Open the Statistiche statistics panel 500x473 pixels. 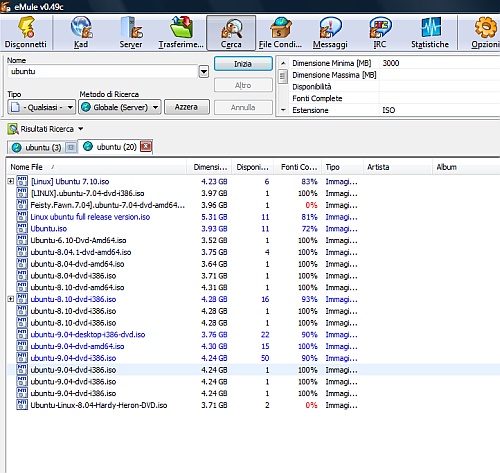tap(430, 33)
